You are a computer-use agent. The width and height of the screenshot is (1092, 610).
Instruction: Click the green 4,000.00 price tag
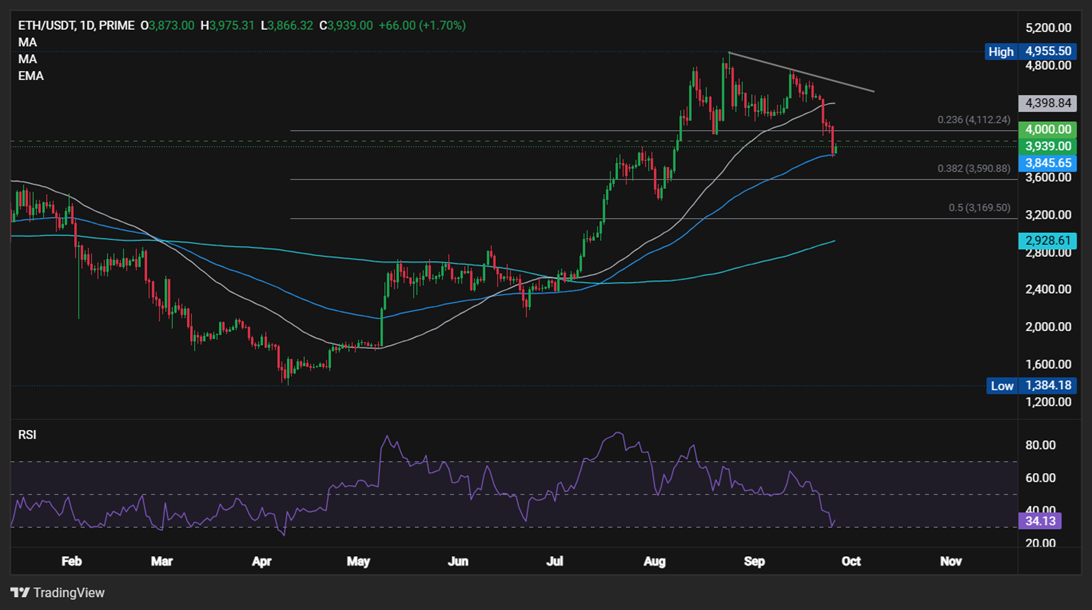point(1047,129)
